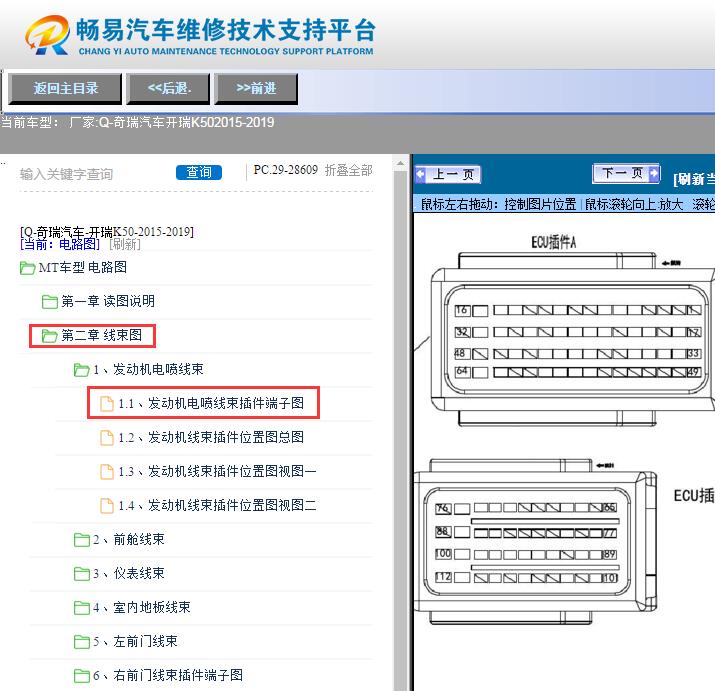Click the [当前：电路图] link
This screenshot has width=715, height=691.
pyautogui.click(x=60, y=244)
